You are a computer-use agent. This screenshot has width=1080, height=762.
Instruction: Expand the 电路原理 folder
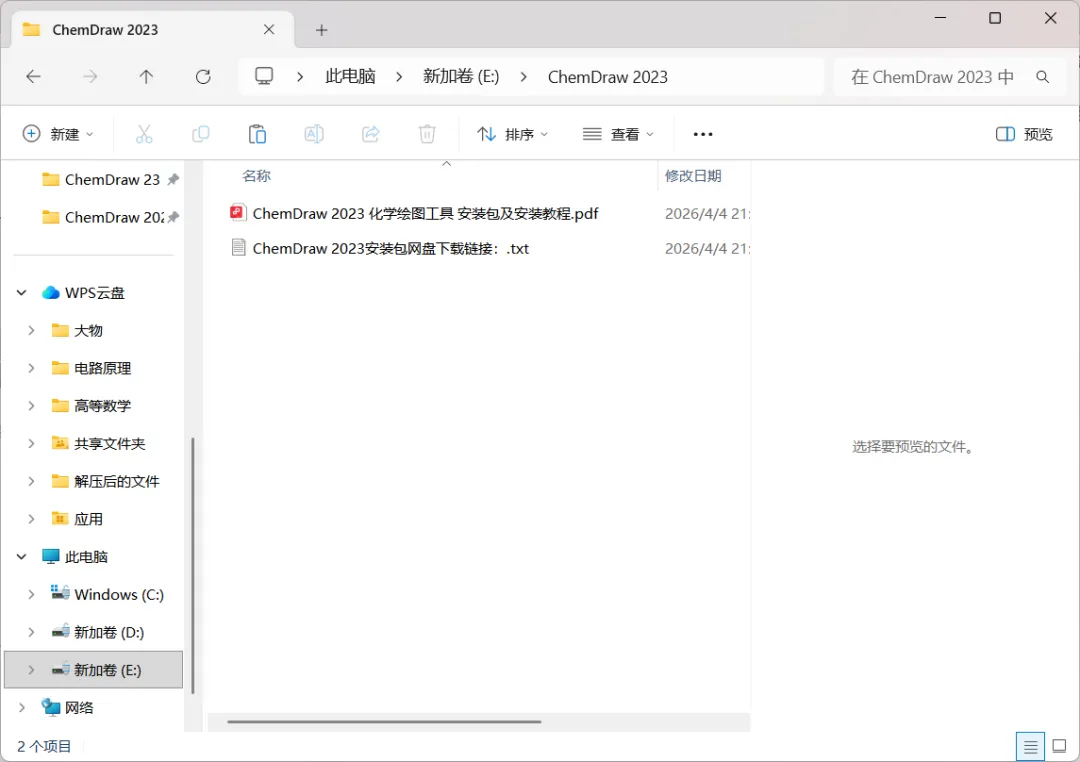(31, 368)
